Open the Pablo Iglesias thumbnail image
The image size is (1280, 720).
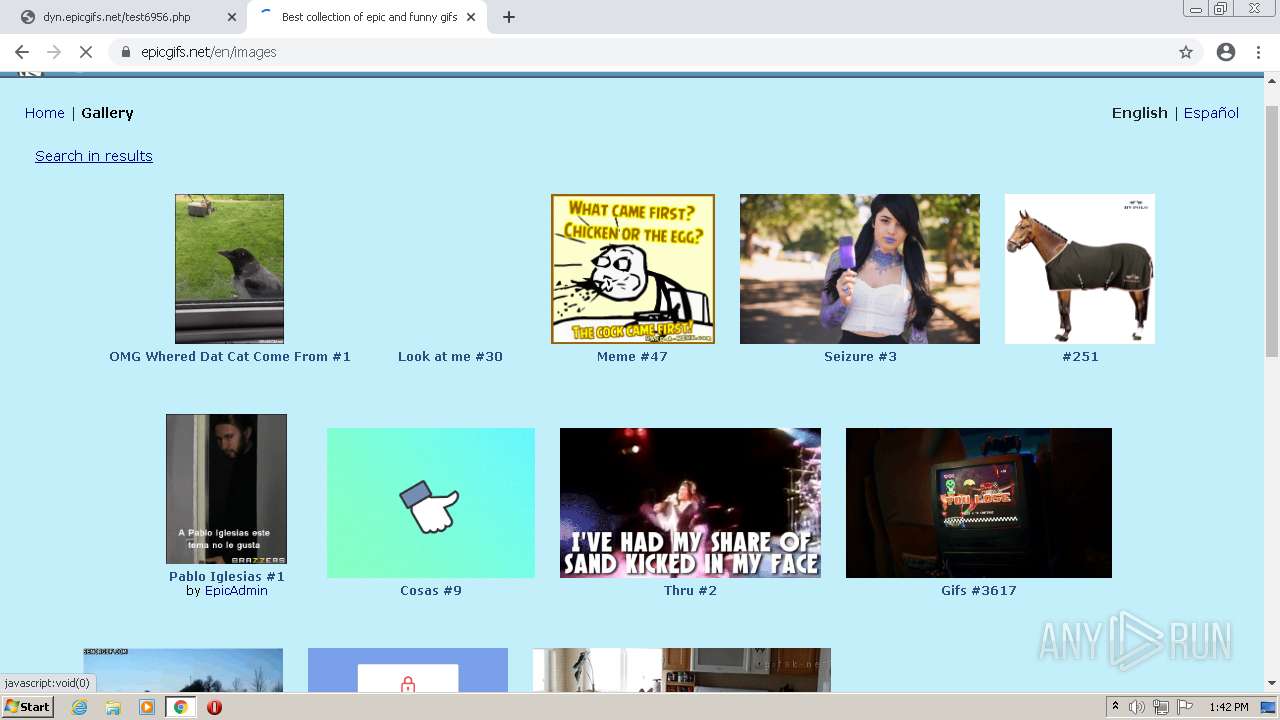[x=226, y=489]
